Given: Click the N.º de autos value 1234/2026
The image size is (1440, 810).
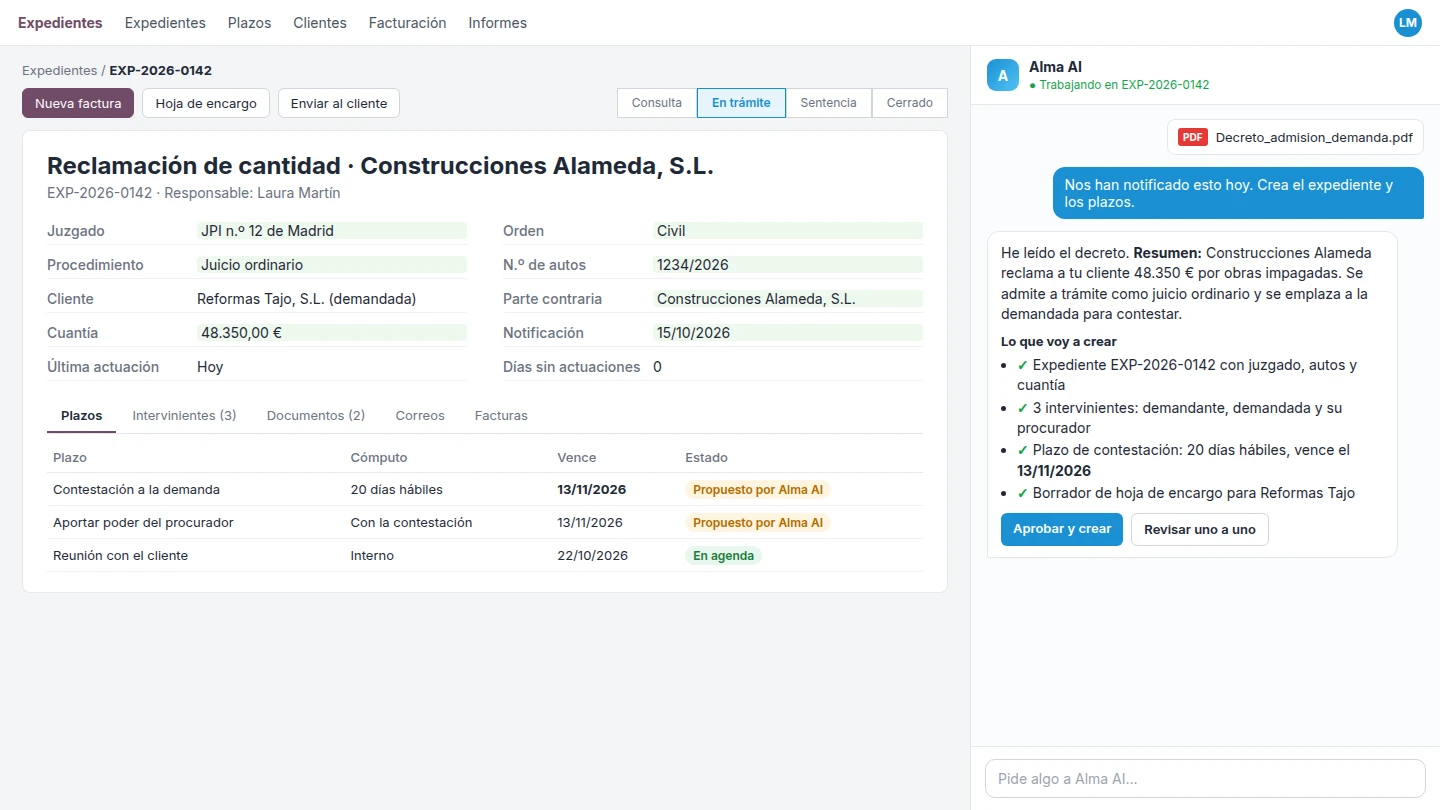Looking at the screenshot, I should pyautogui.click(x=788, y=265).
